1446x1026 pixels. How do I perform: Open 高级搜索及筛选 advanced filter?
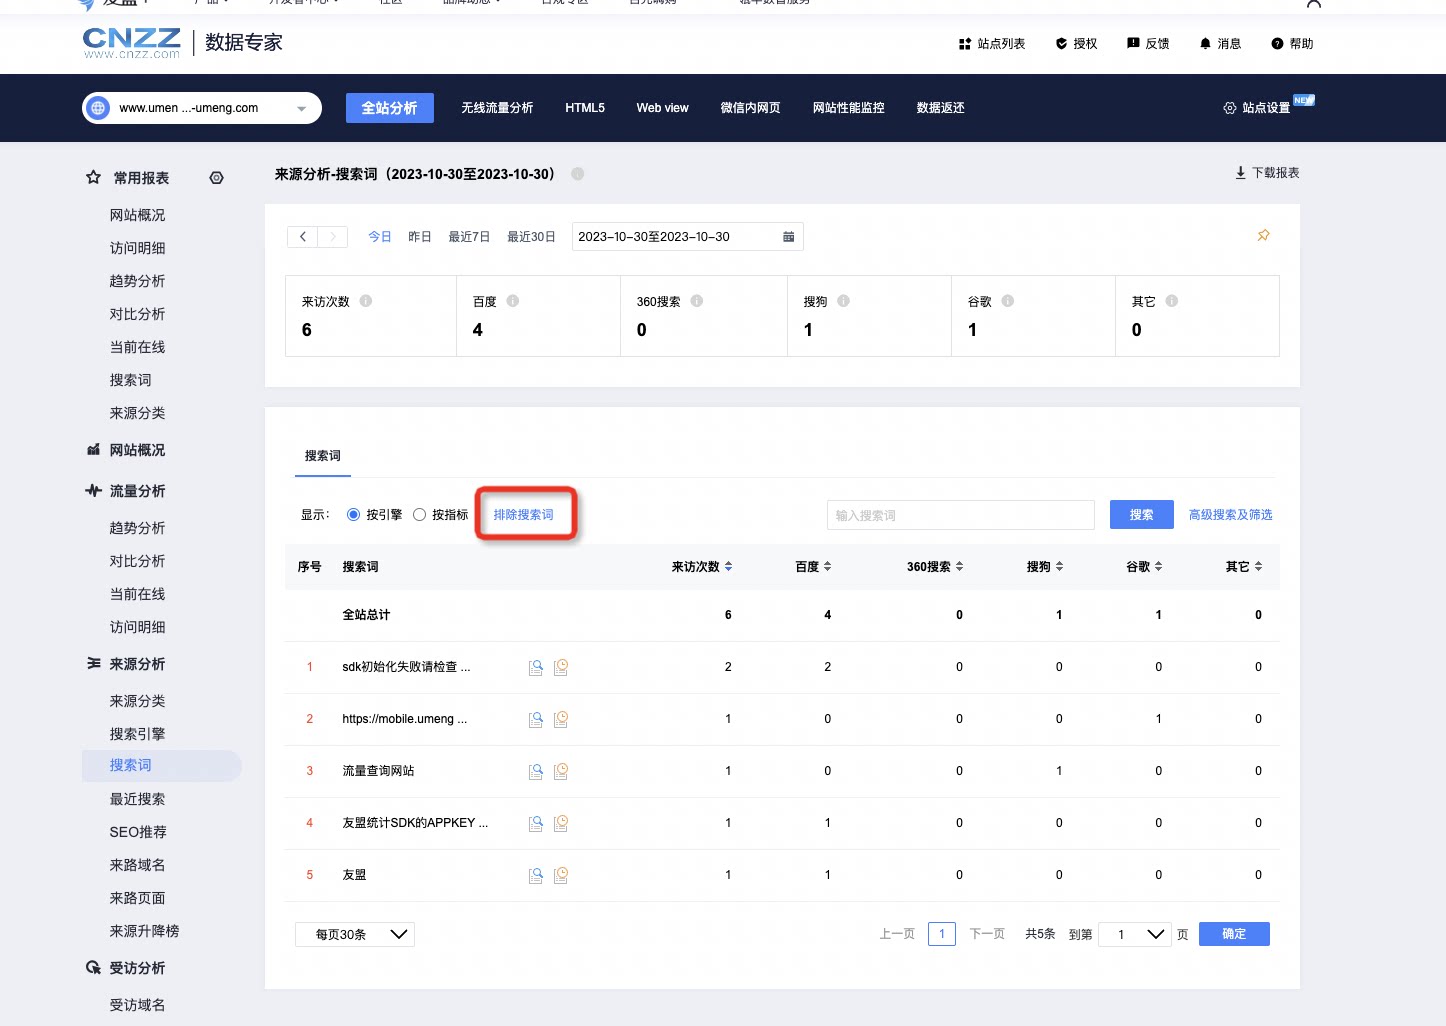1231,515
